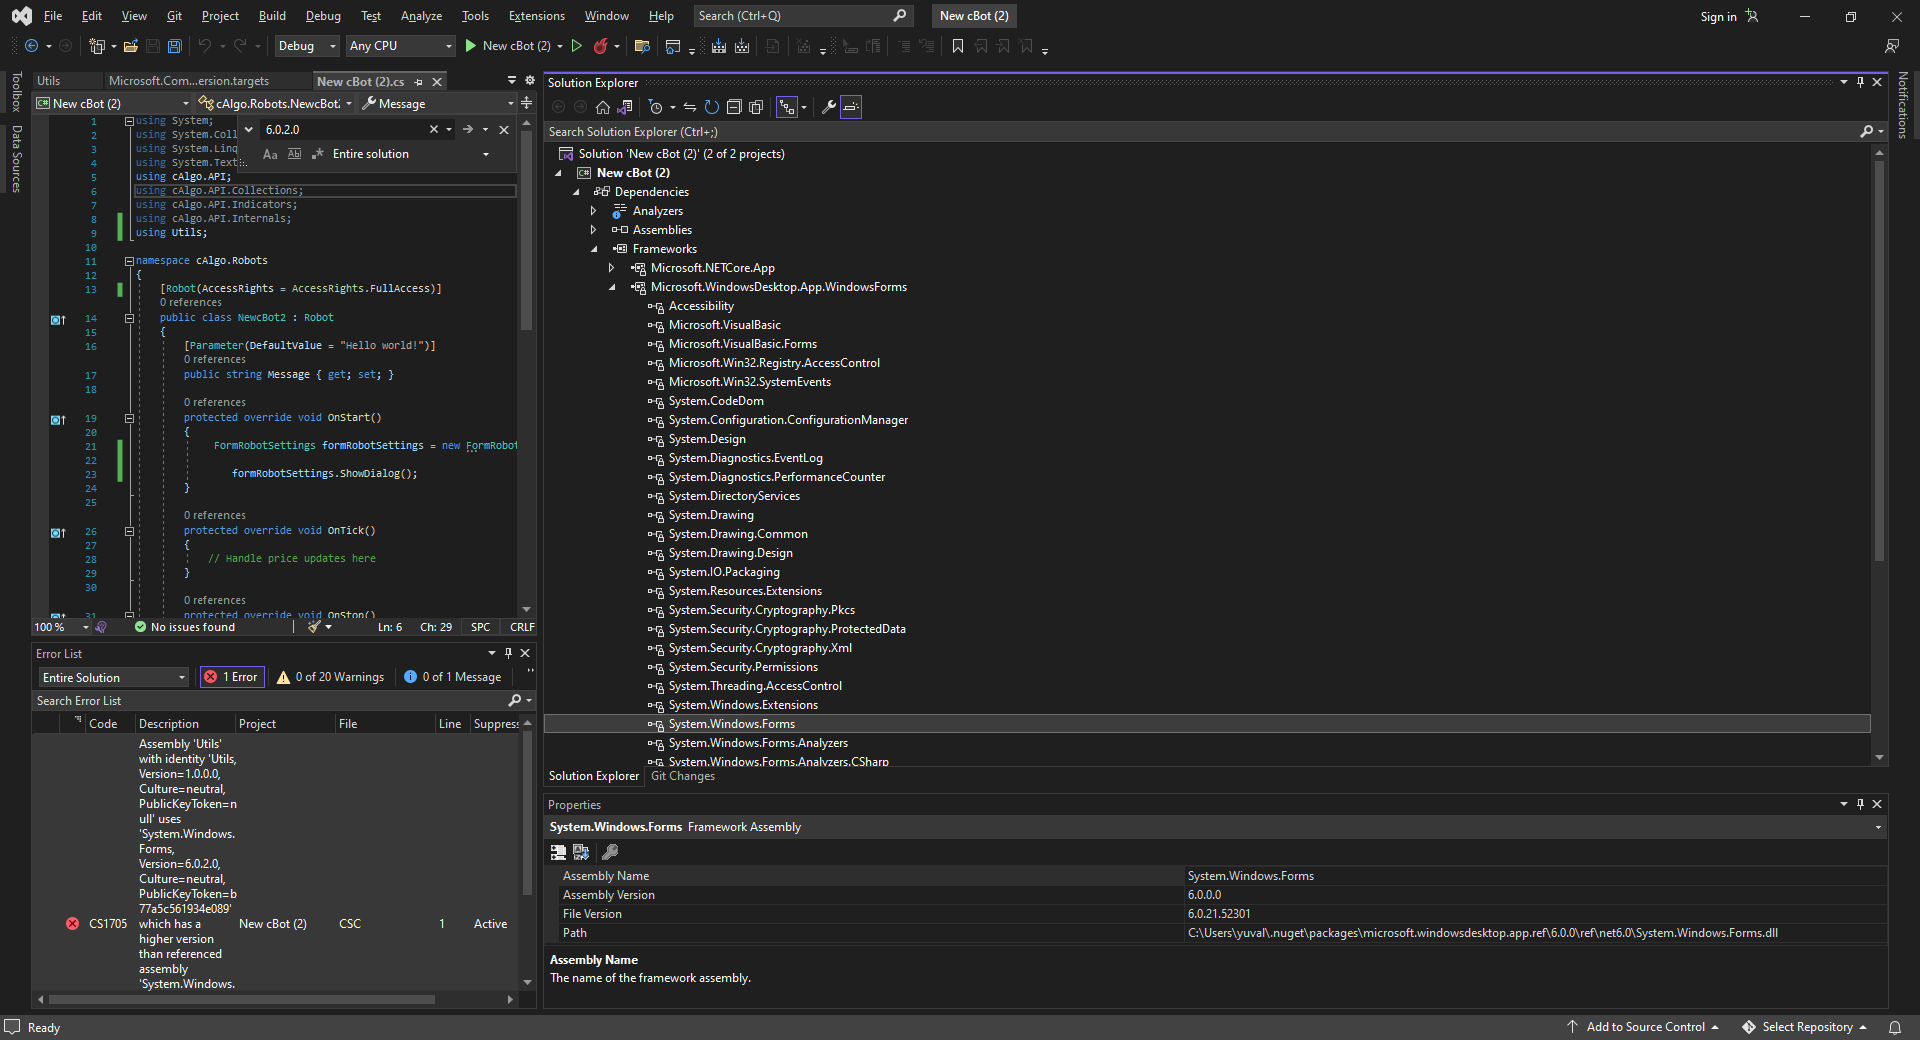Click the Hot Reload flame icon
The image size is (1920, 1040).
600,46
